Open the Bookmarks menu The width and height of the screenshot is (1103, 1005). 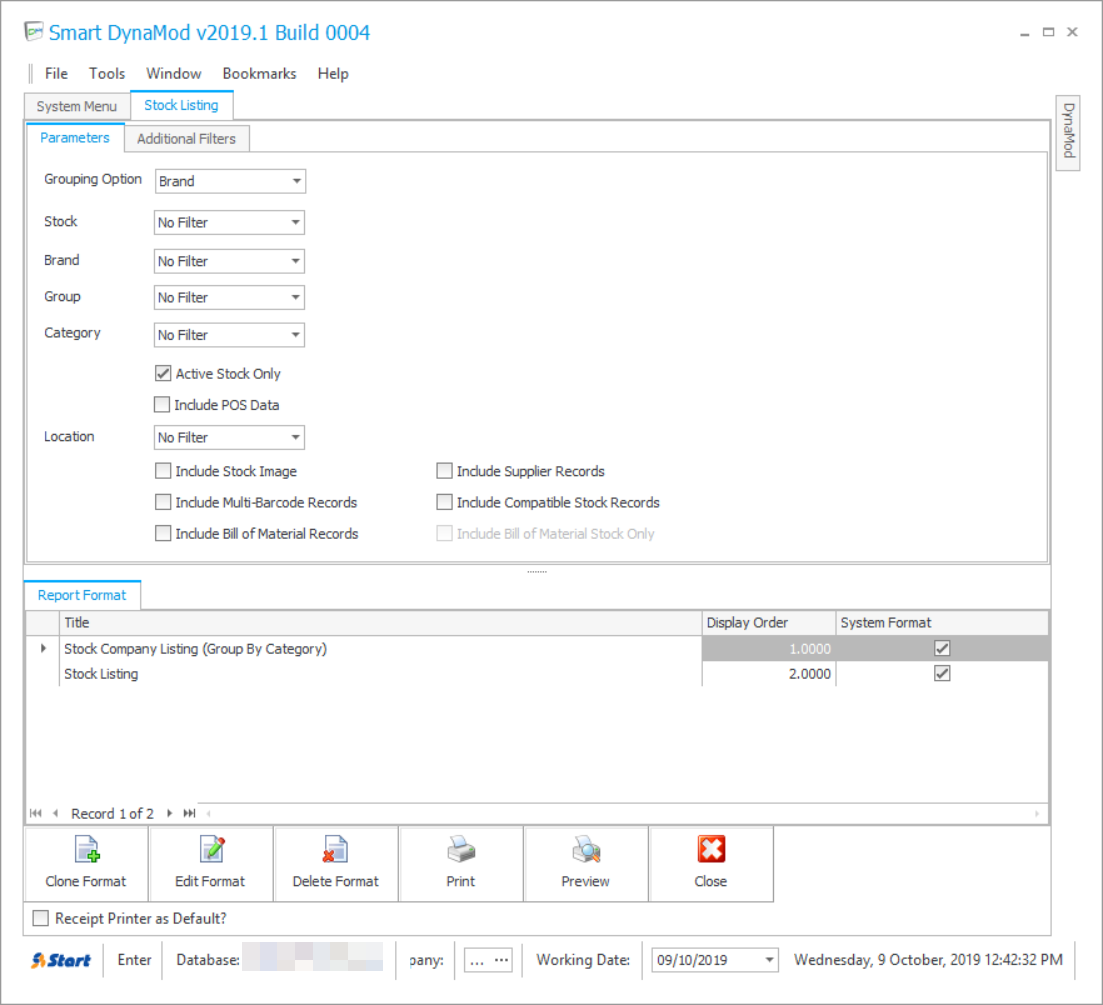click(x=260, y=74)
